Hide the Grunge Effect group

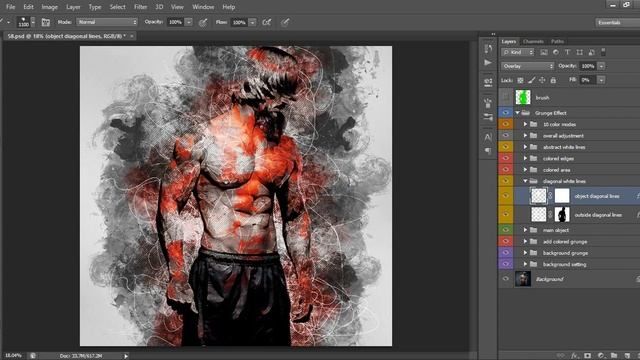[505, 113]
